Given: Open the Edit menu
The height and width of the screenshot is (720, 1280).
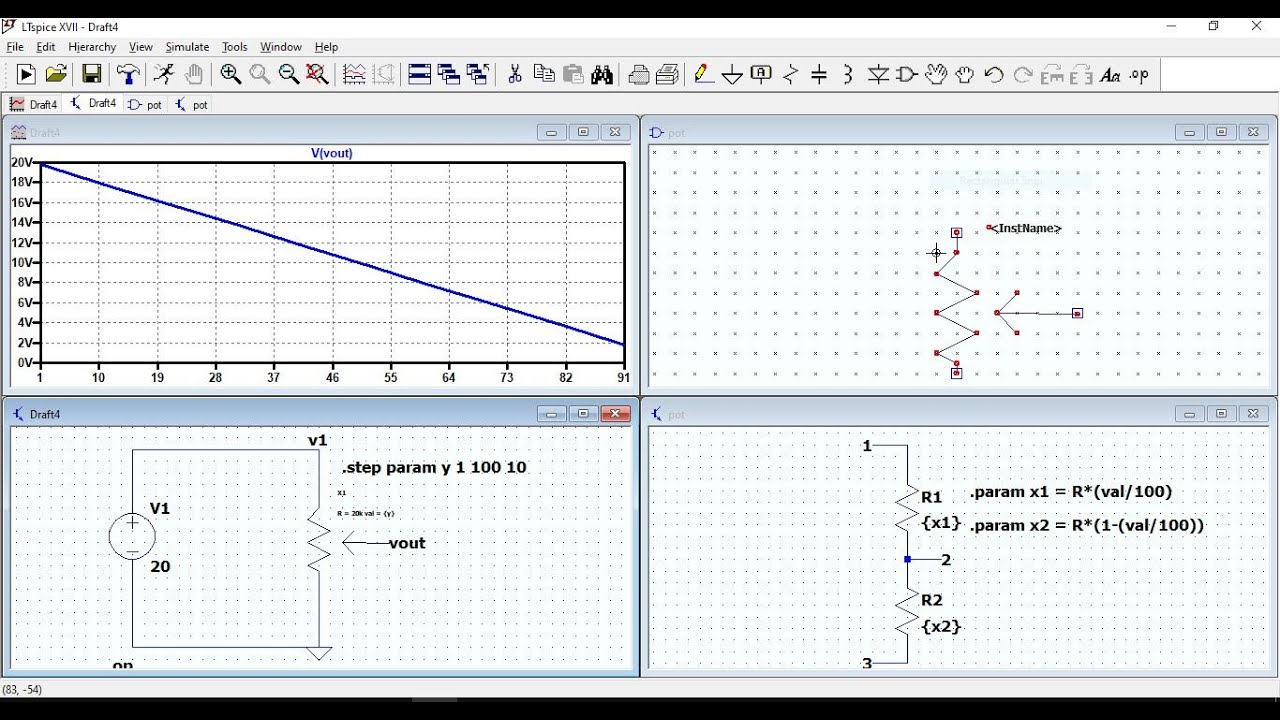Looking at the screenshot, I should [46, 47].
